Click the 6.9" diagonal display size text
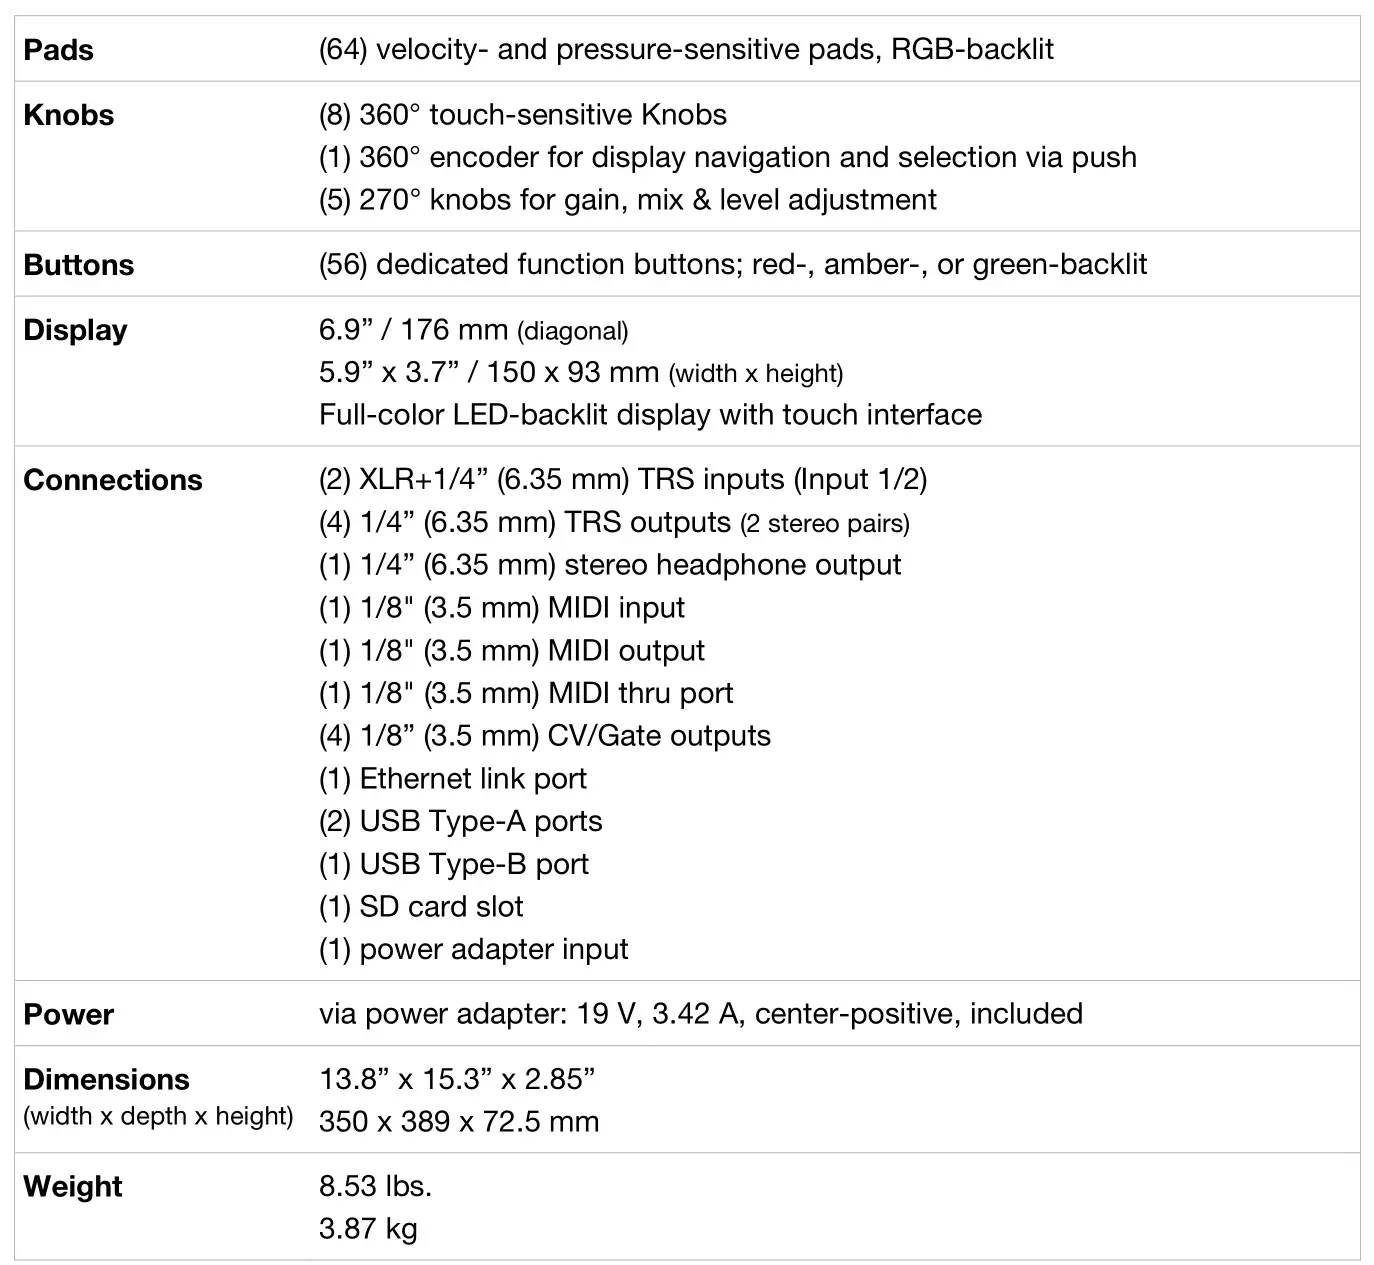The width and height of the screenshot is (1374, 1265). (473, 330)
